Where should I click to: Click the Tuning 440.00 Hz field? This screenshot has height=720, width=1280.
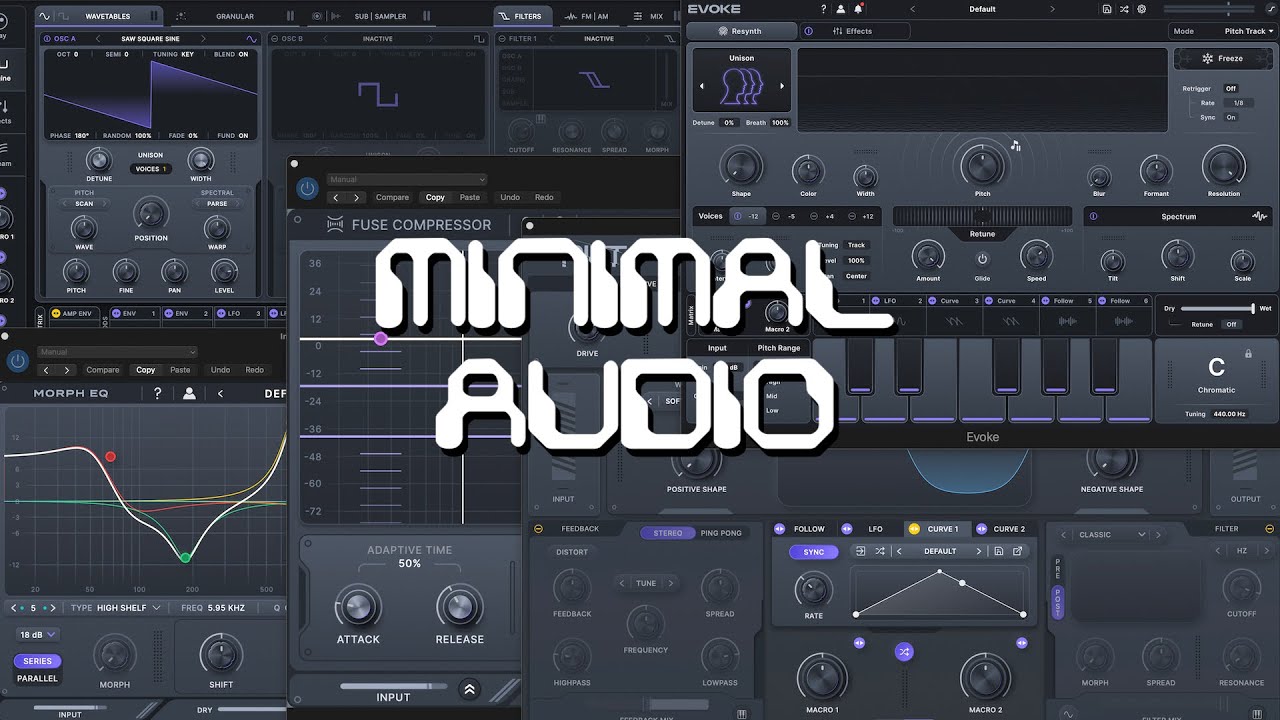tap(1229, 414)
